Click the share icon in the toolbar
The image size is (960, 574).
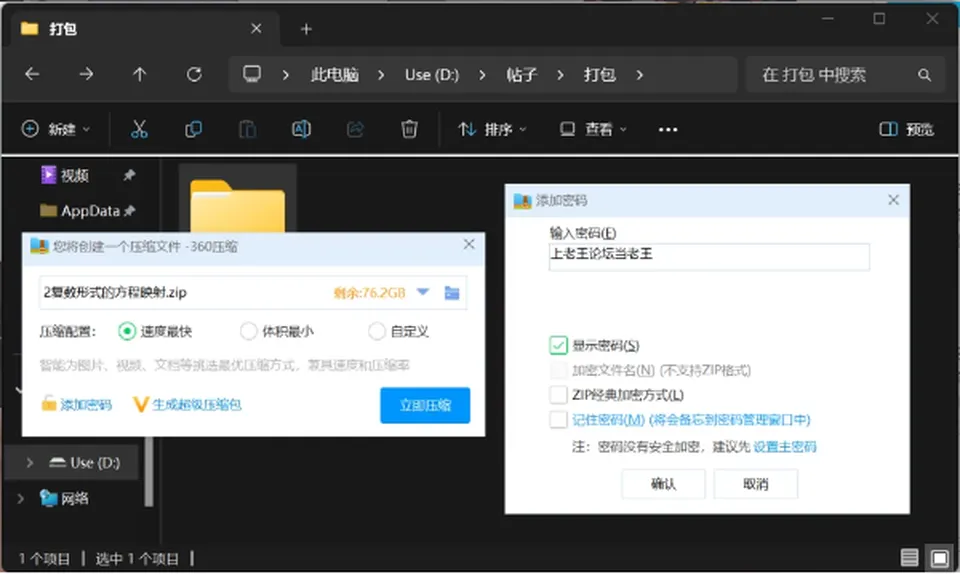coord(355,129)
